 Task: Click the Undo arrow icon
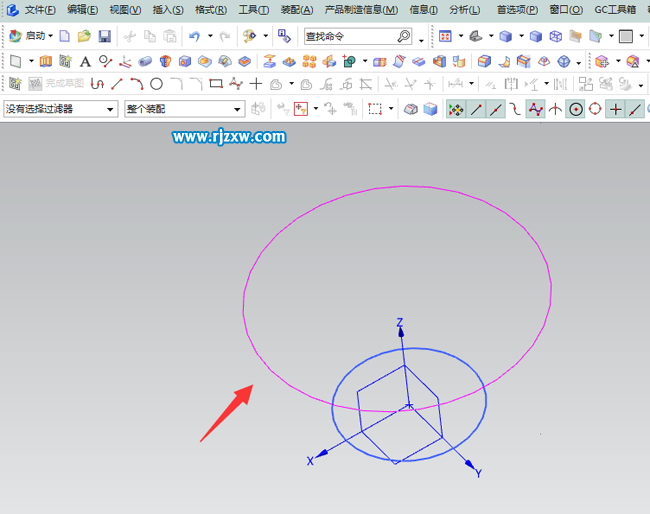(x=194, y=36)
